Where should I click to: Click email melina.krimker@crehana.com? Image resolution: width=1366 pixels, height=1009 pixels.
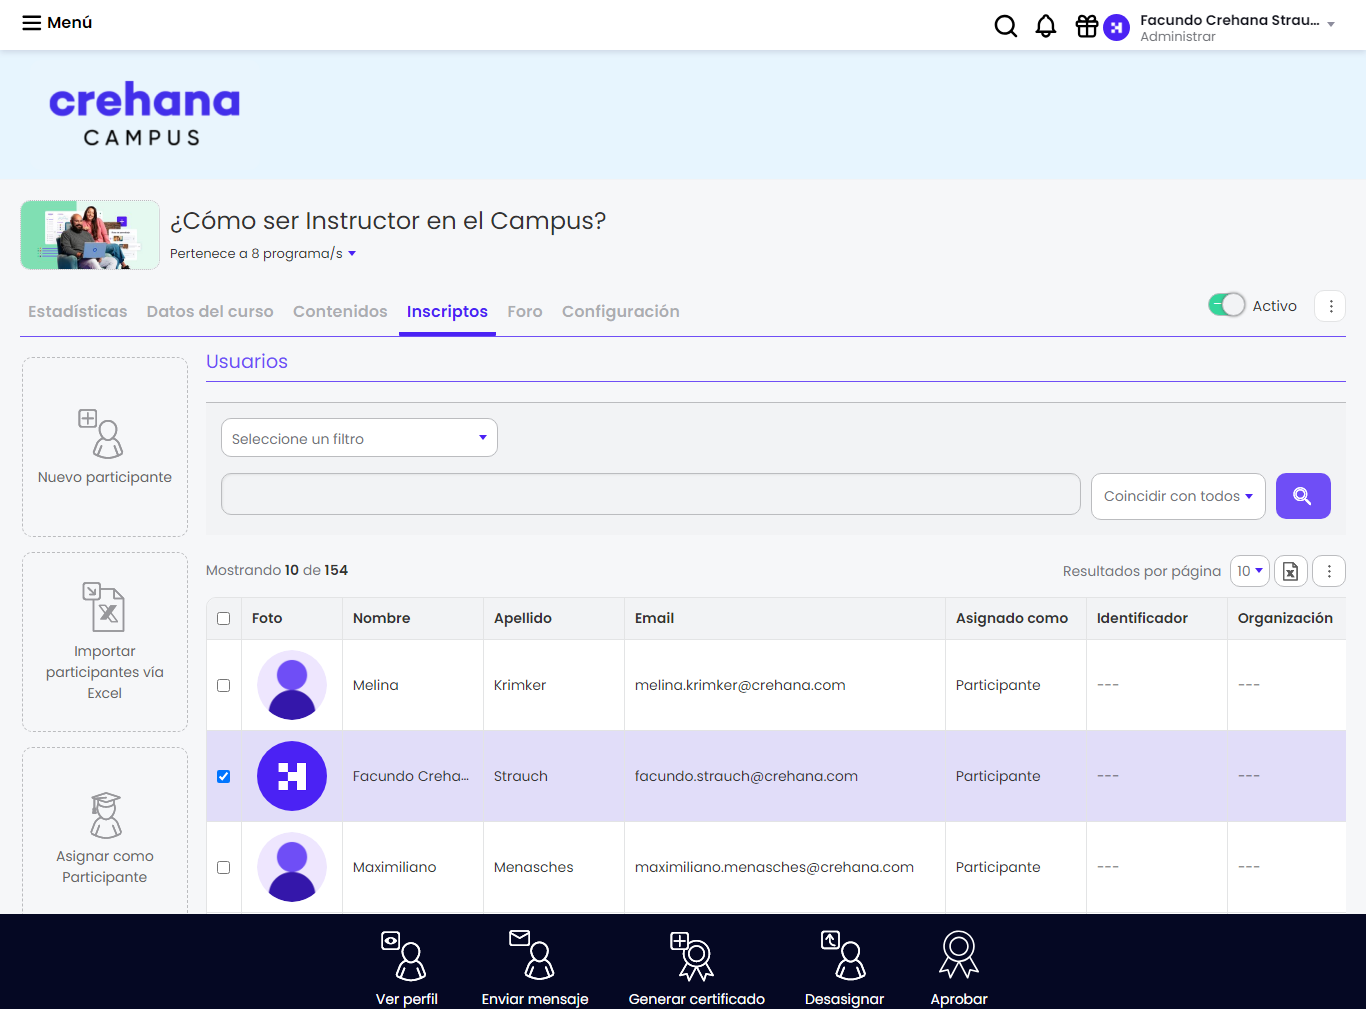[740, 685]
